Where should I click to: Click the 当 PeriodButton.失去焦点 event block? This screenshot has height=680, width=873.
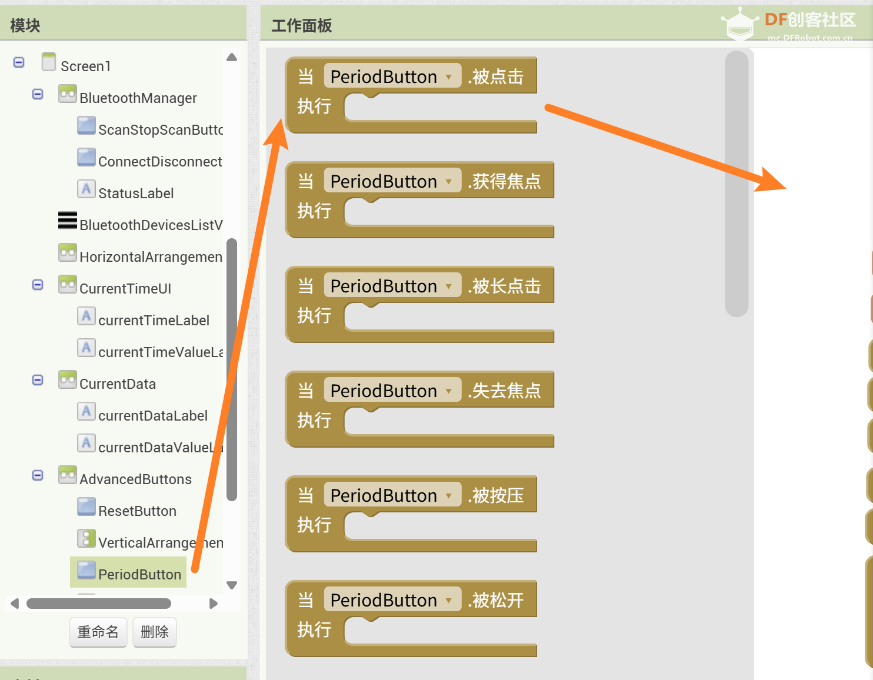(x=419, y=409)
